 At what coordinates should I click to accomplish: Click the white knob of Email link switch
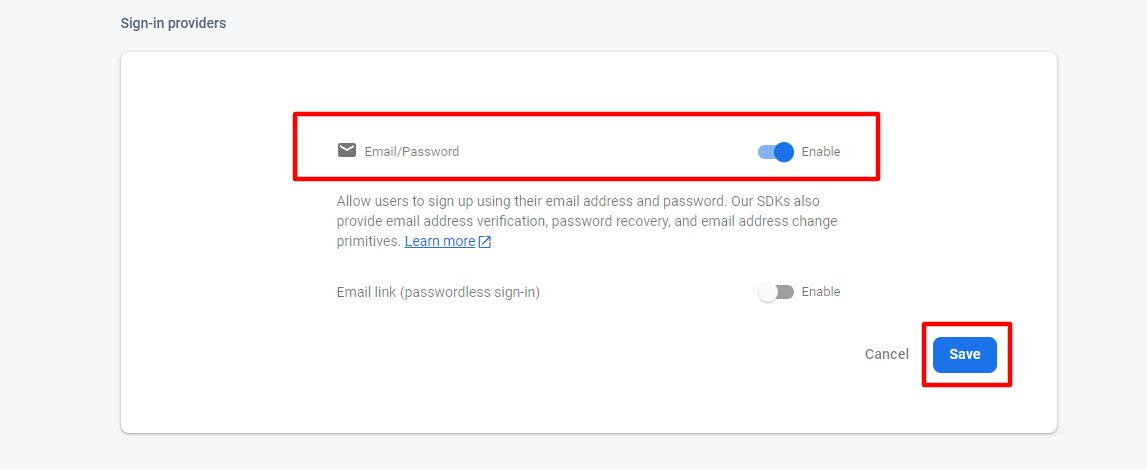click(767, 292)
